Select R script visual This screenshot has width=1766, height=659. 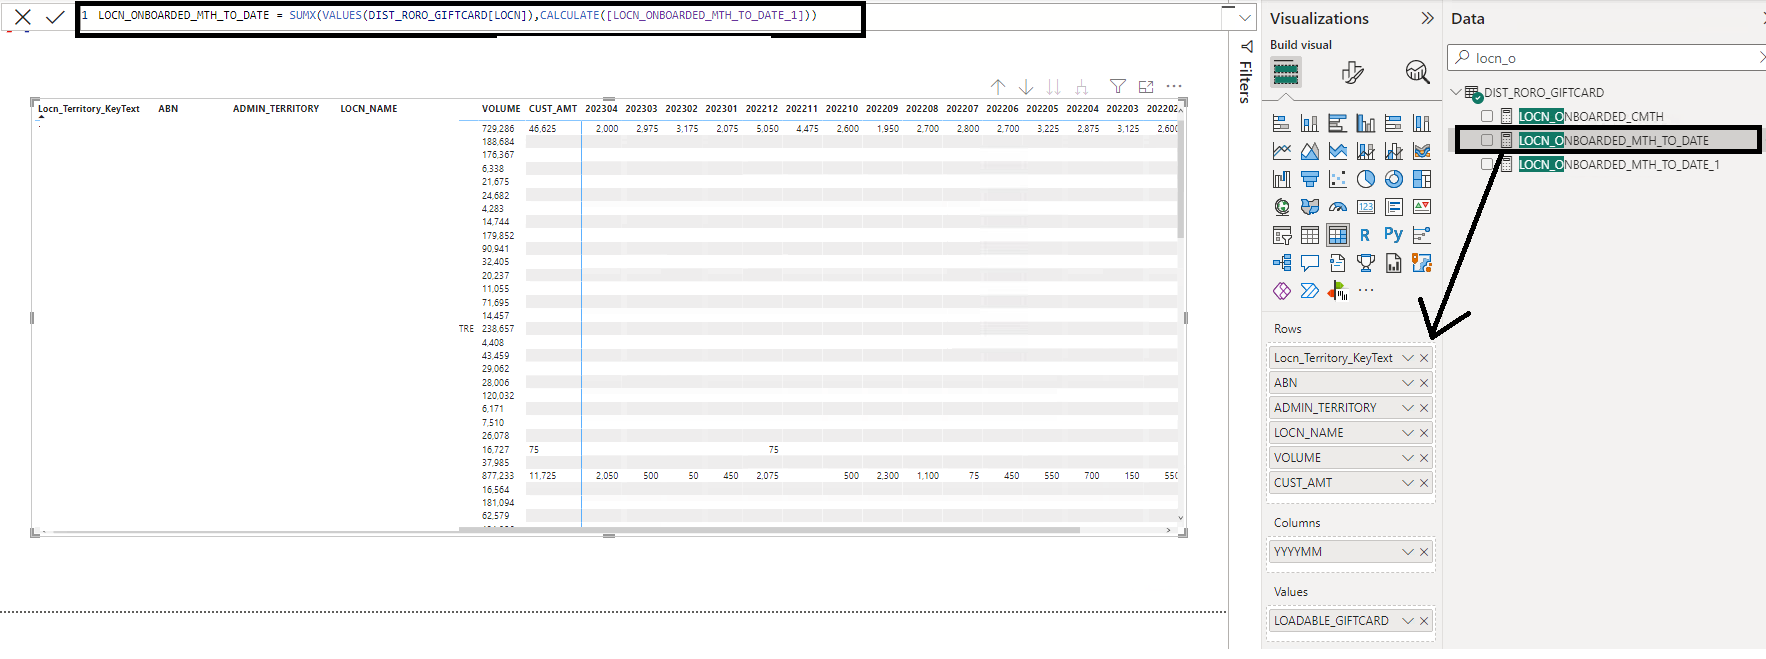[1366, 235]
